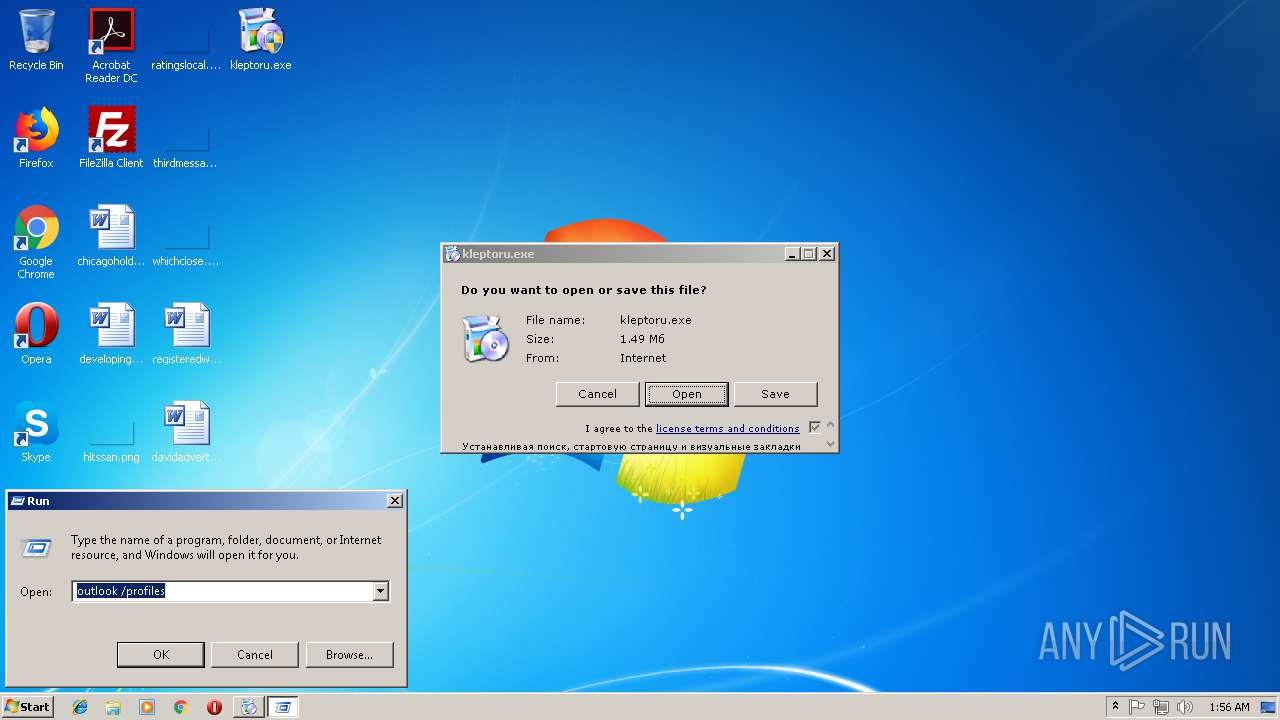Open Action Center flag in tray
Image resolution: width=1280 pixels, height=720 pixels.
tap(1137, 707)
